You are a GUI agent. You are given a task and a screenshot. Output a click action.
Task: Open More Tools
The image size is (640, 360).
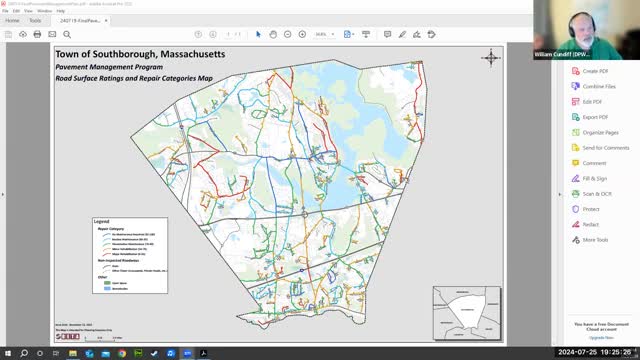click(590, 240)
